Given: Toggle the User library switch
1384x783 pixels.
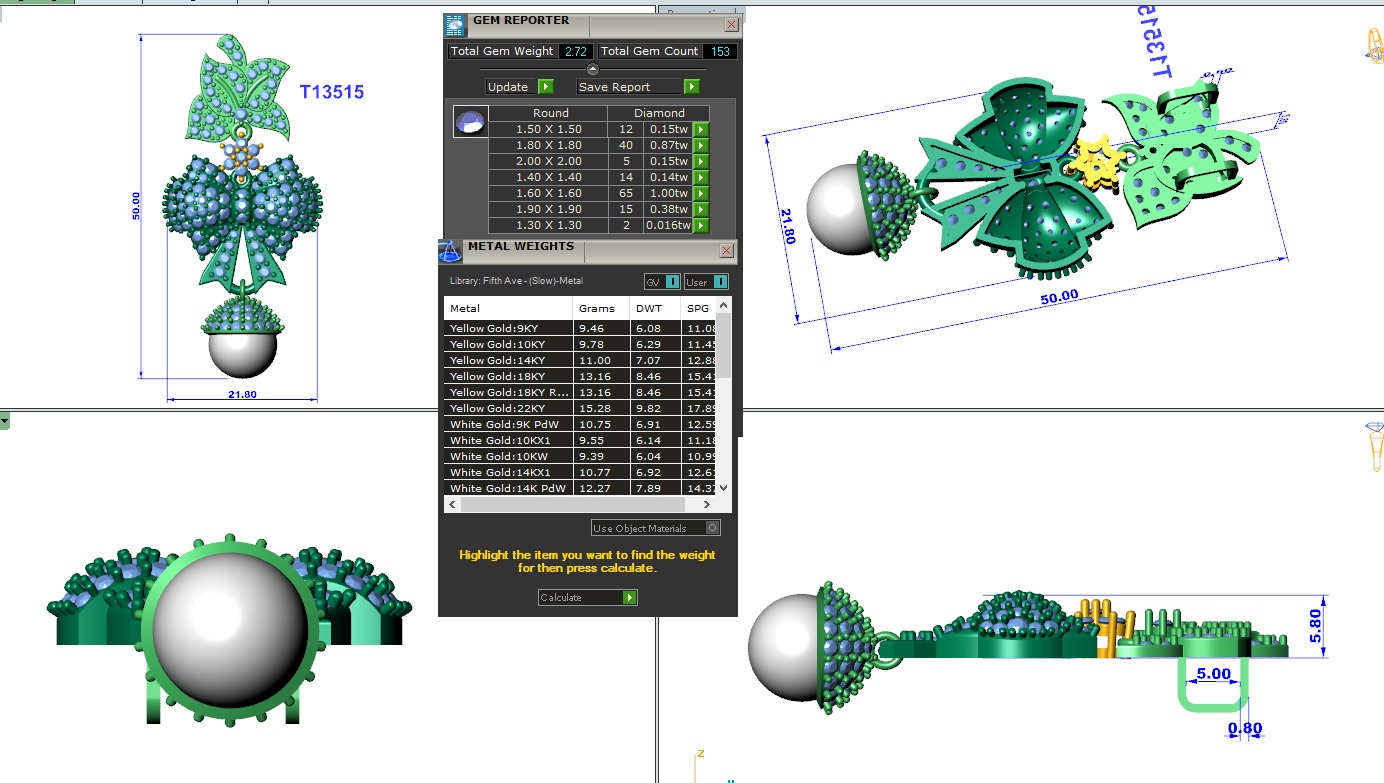Looking at the screenshot, I should [720, 282].
